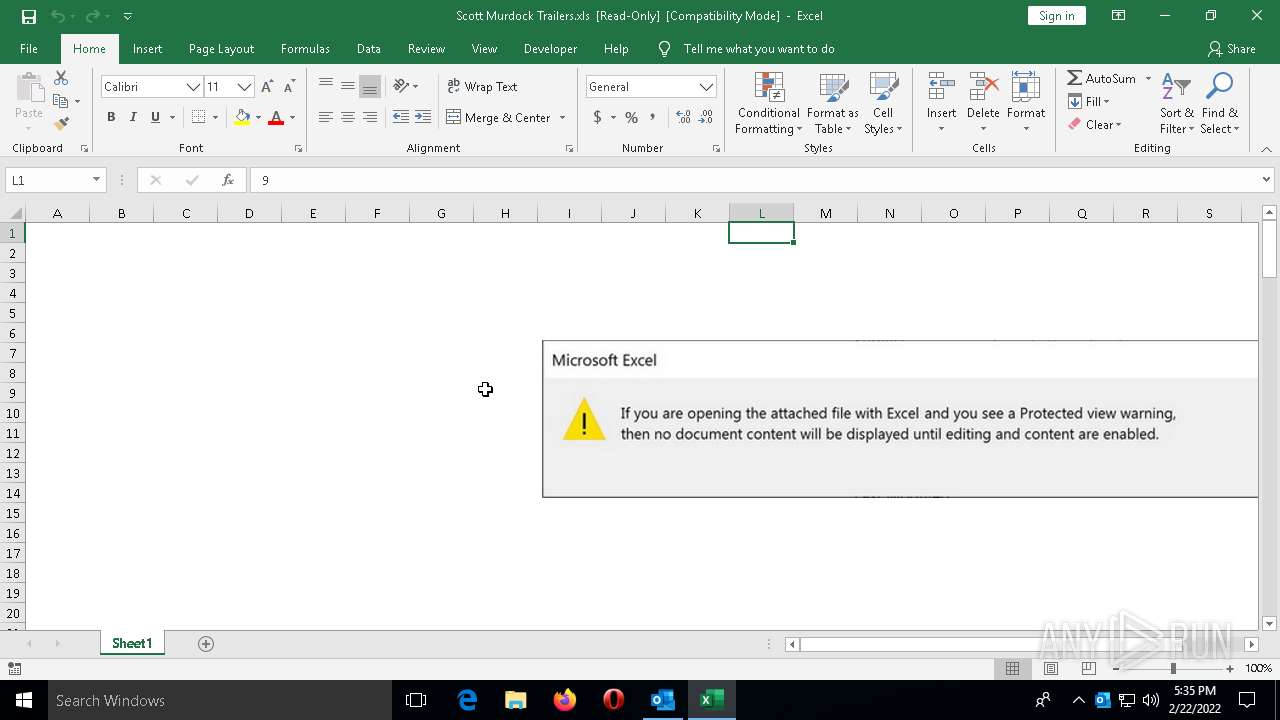This screenshot has width=1280, height=720.
Task: Align text left
Action: click(x=326, y=117)
